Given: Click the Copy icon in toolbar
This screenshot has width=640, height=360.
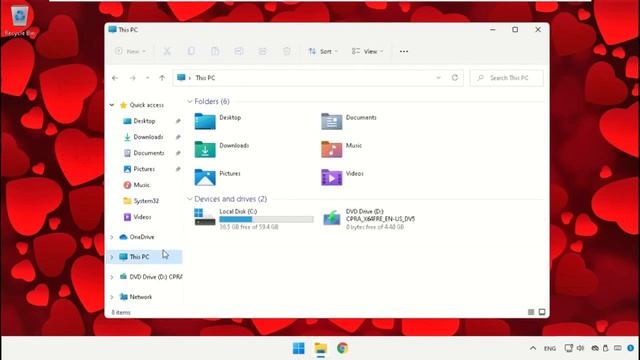Looking at the screenshot, I should [x=191, y=51].
